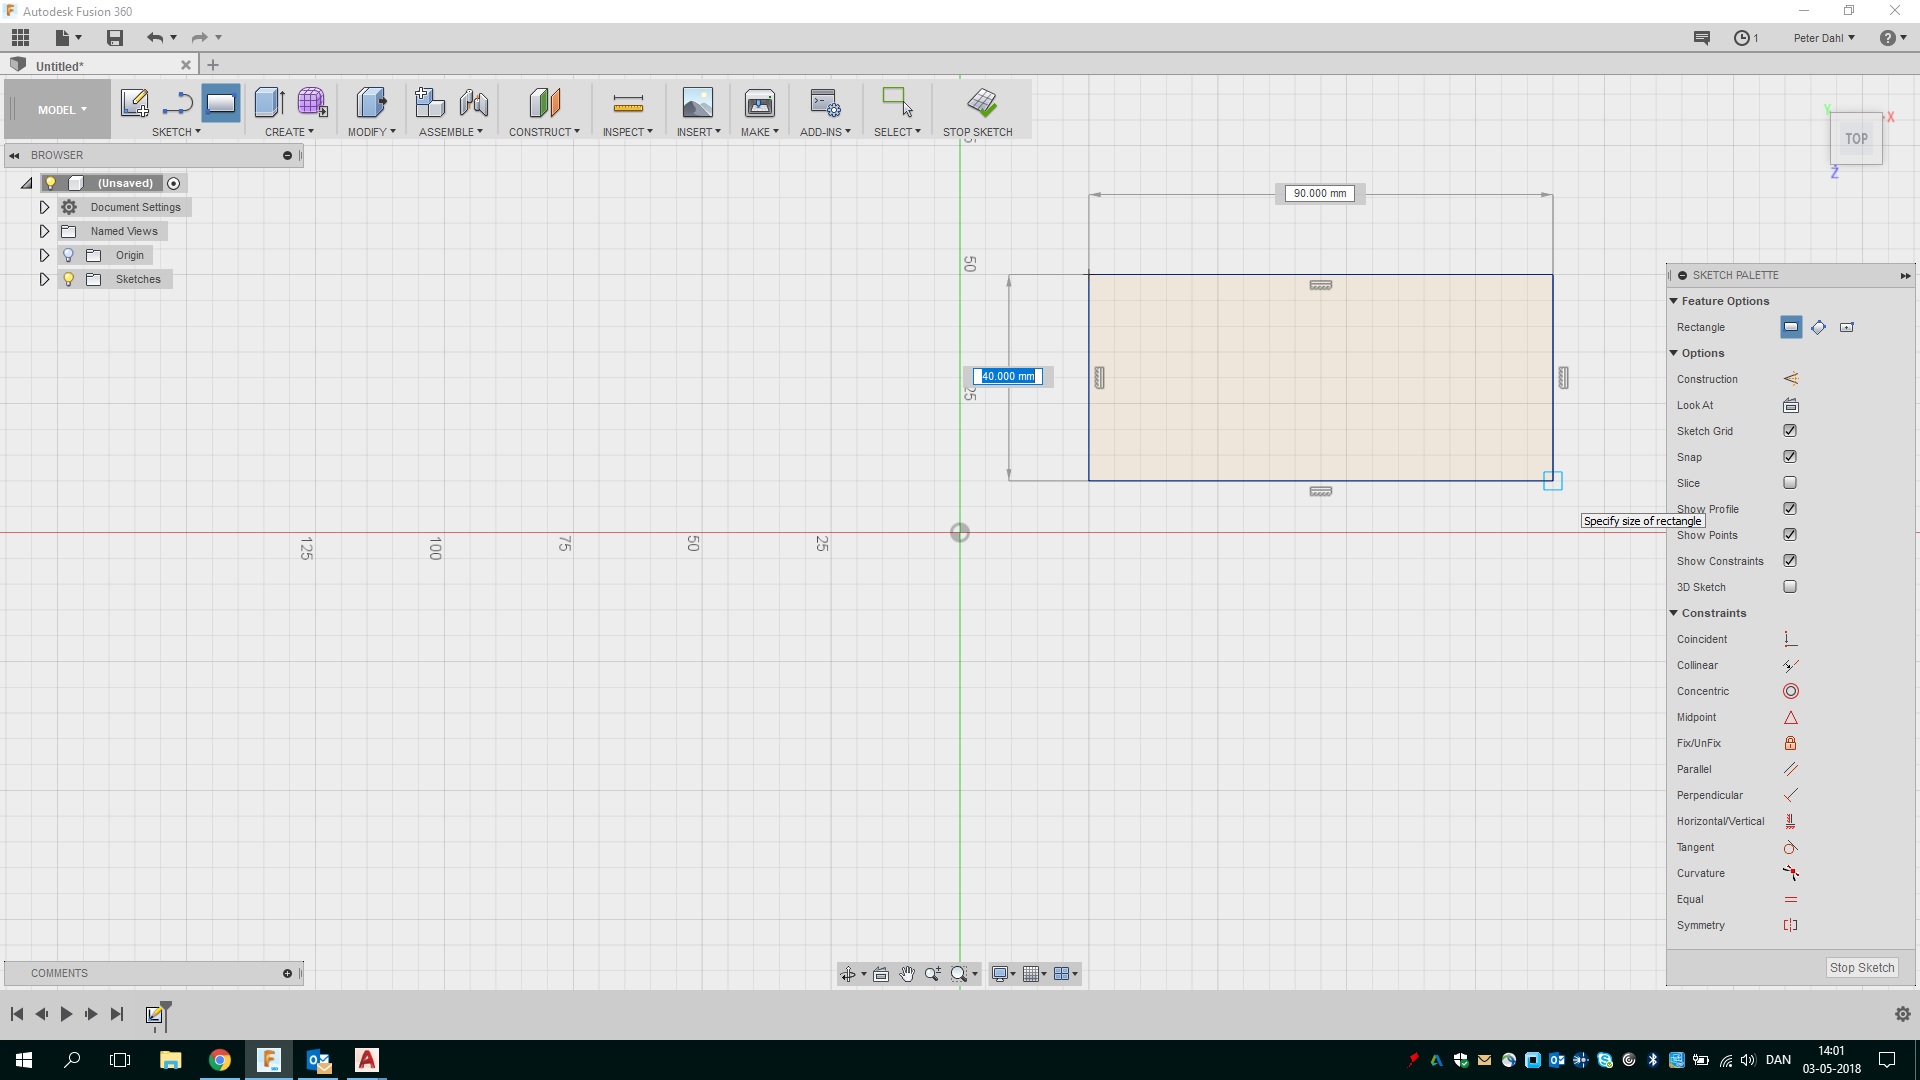Toggle the Origin folder visibility lightbulb

click(x=69, y=255)
